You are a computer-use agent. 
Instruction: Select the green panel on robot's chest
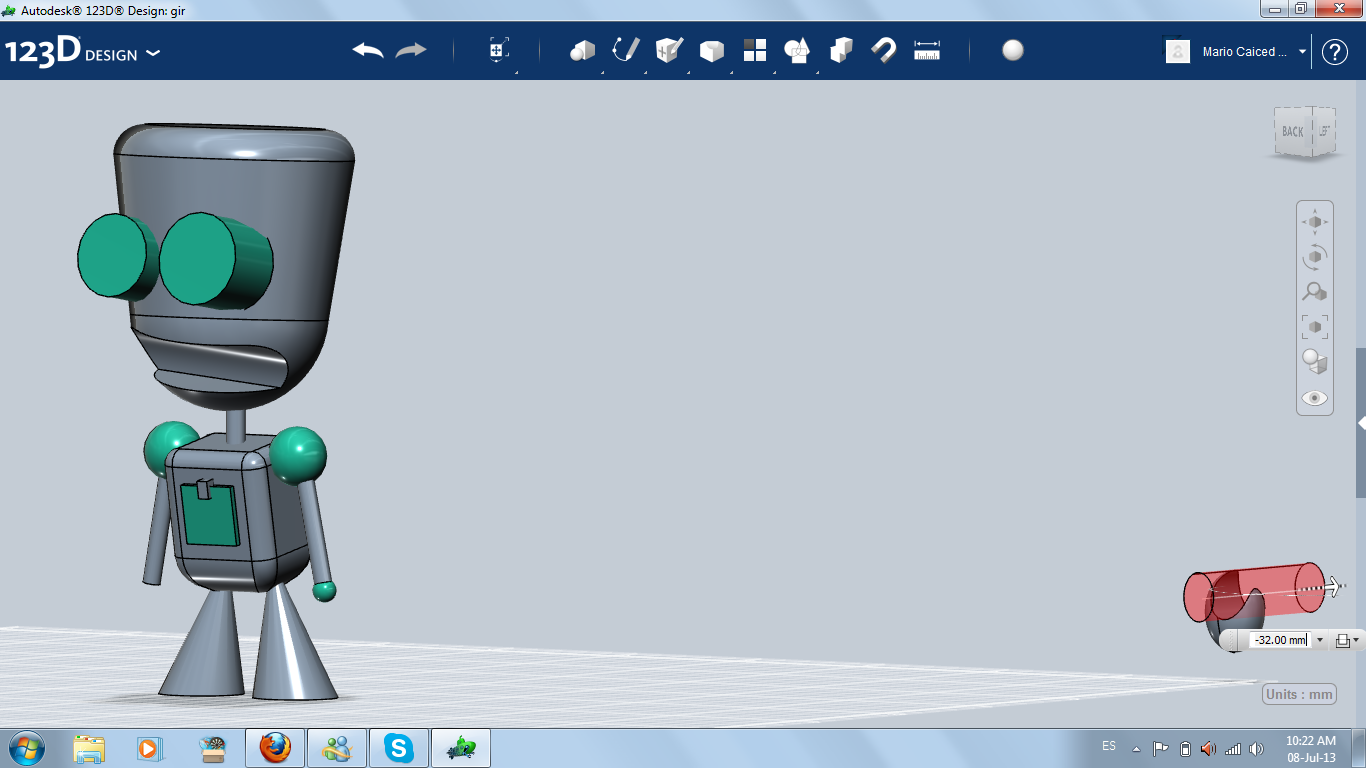click(211, 514)
